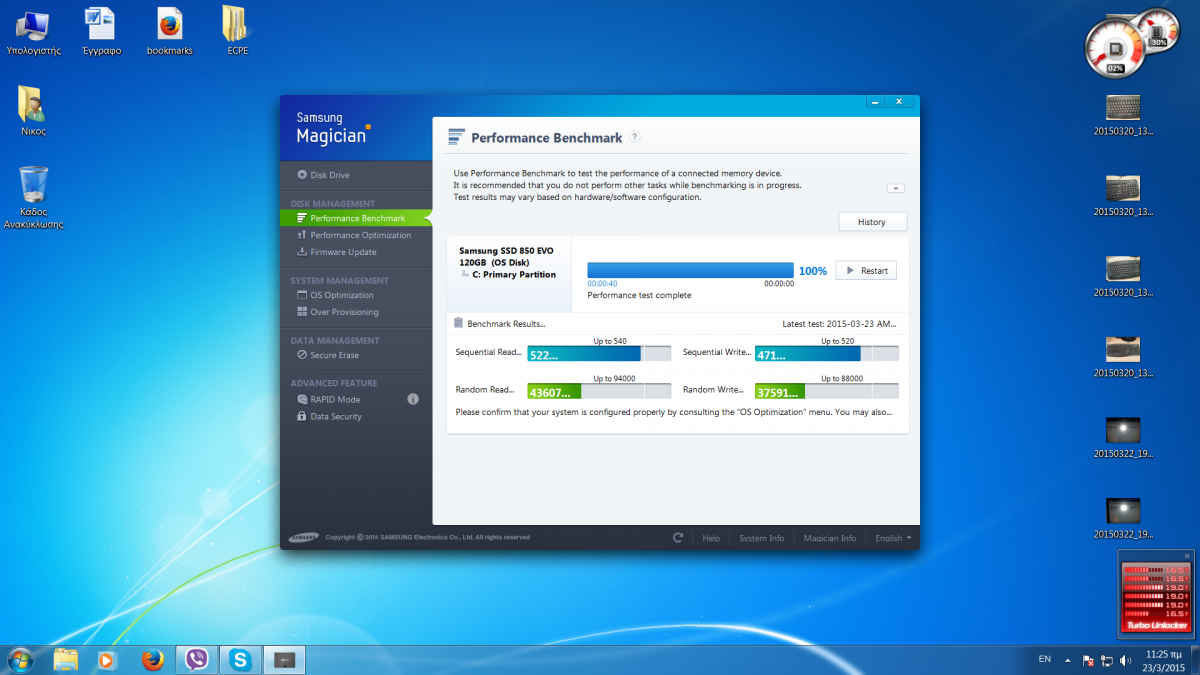
Task: Open Skype from the taskbar
Action: click(240, 660)
